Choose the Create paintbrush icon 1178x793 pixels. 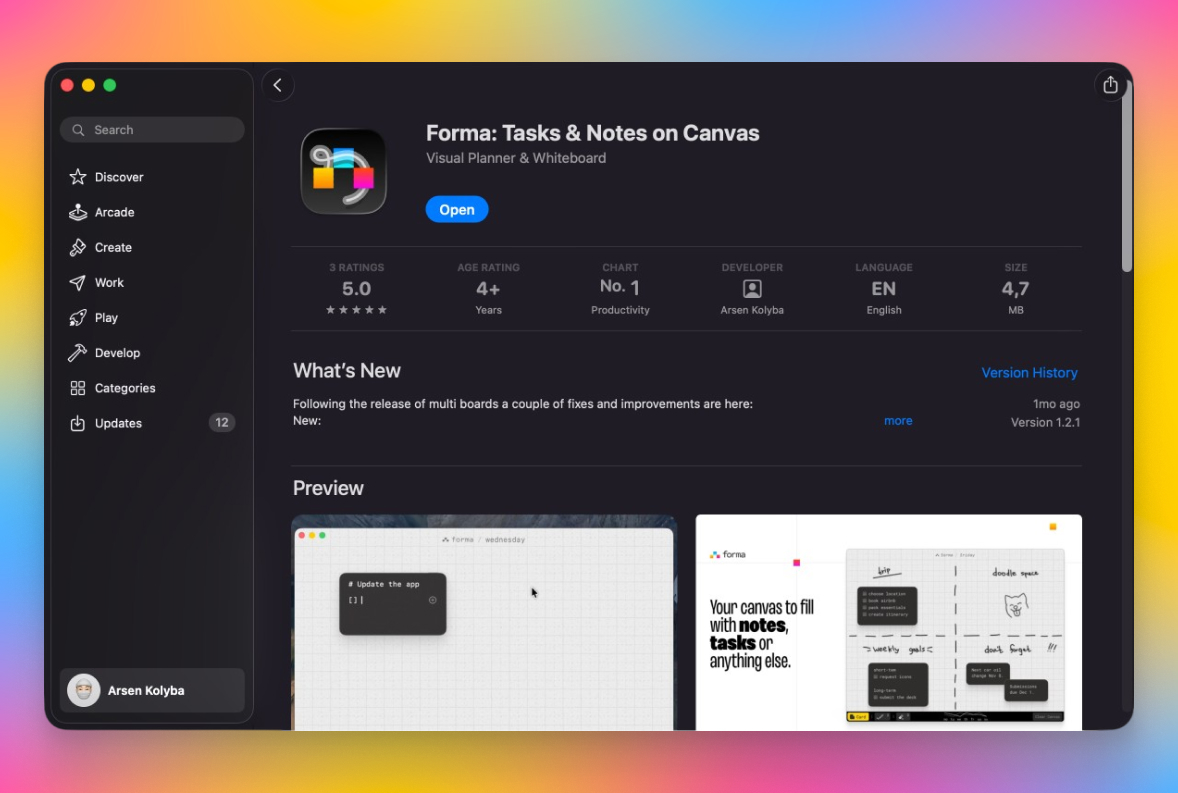pos(77,248)
